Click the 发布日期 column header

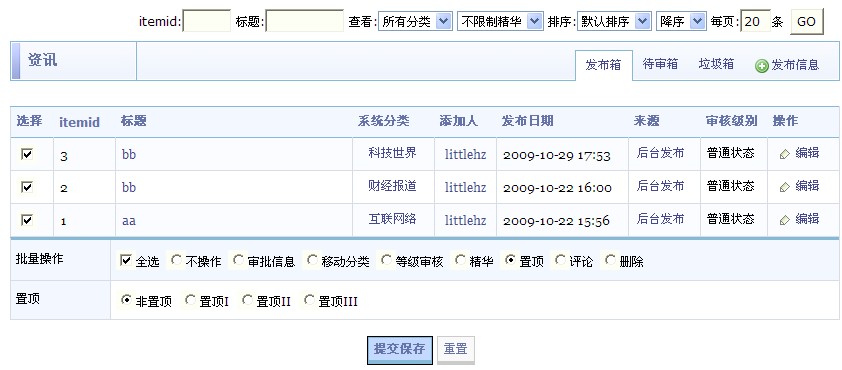[x=528, y=121]
